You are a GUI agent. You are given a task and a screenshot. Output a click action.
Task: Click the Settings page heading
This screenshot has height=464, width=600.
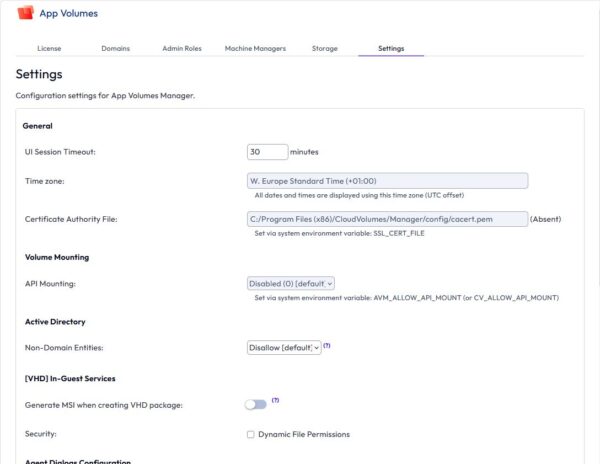(39, 74)
